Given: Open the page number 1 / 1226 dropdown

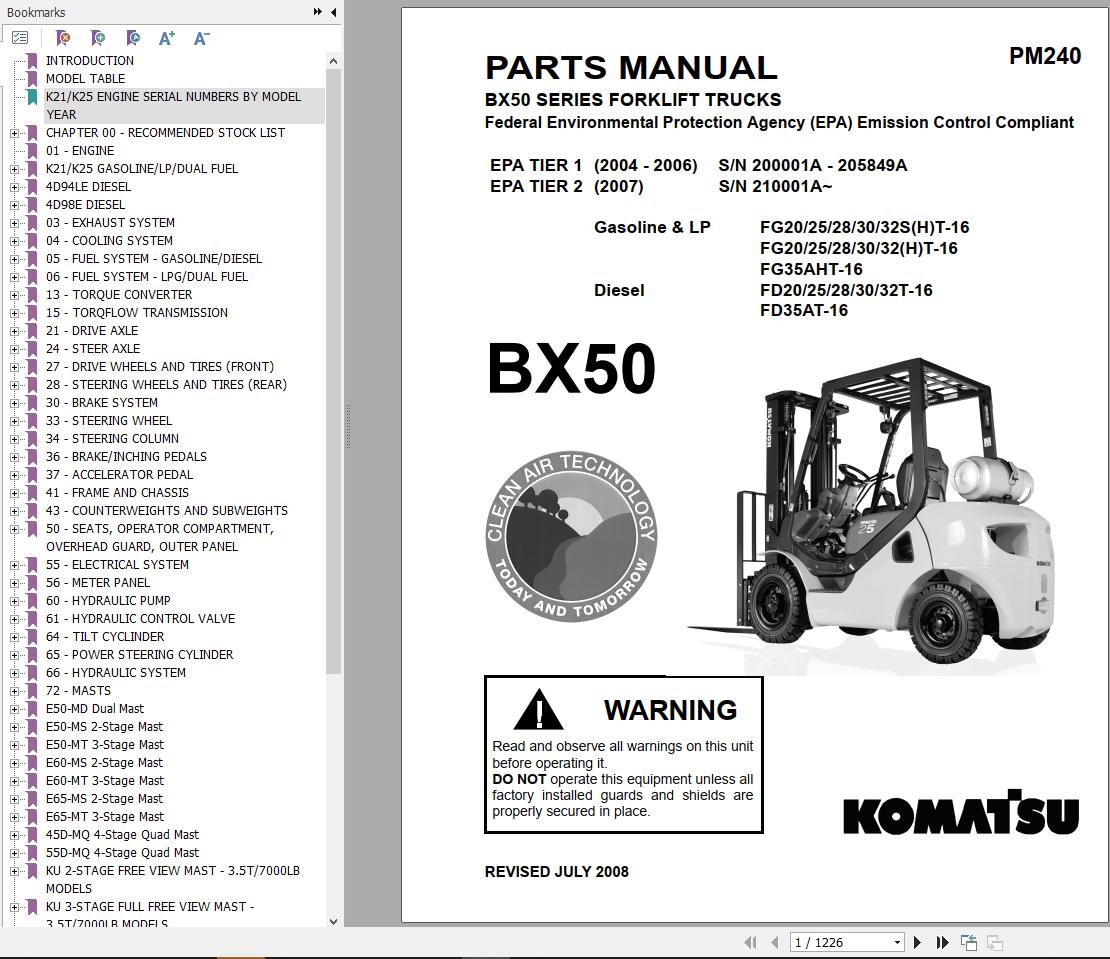Looking at the screenshot, I should point(897,942).
